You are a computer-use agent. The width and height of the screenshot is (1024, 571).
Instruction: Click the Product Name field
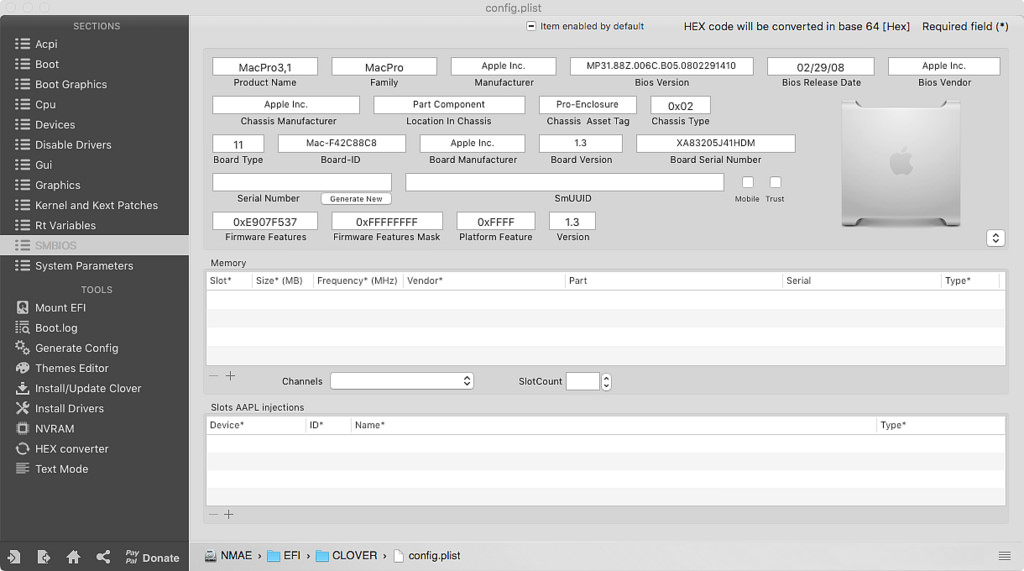(x=265, y=67)
